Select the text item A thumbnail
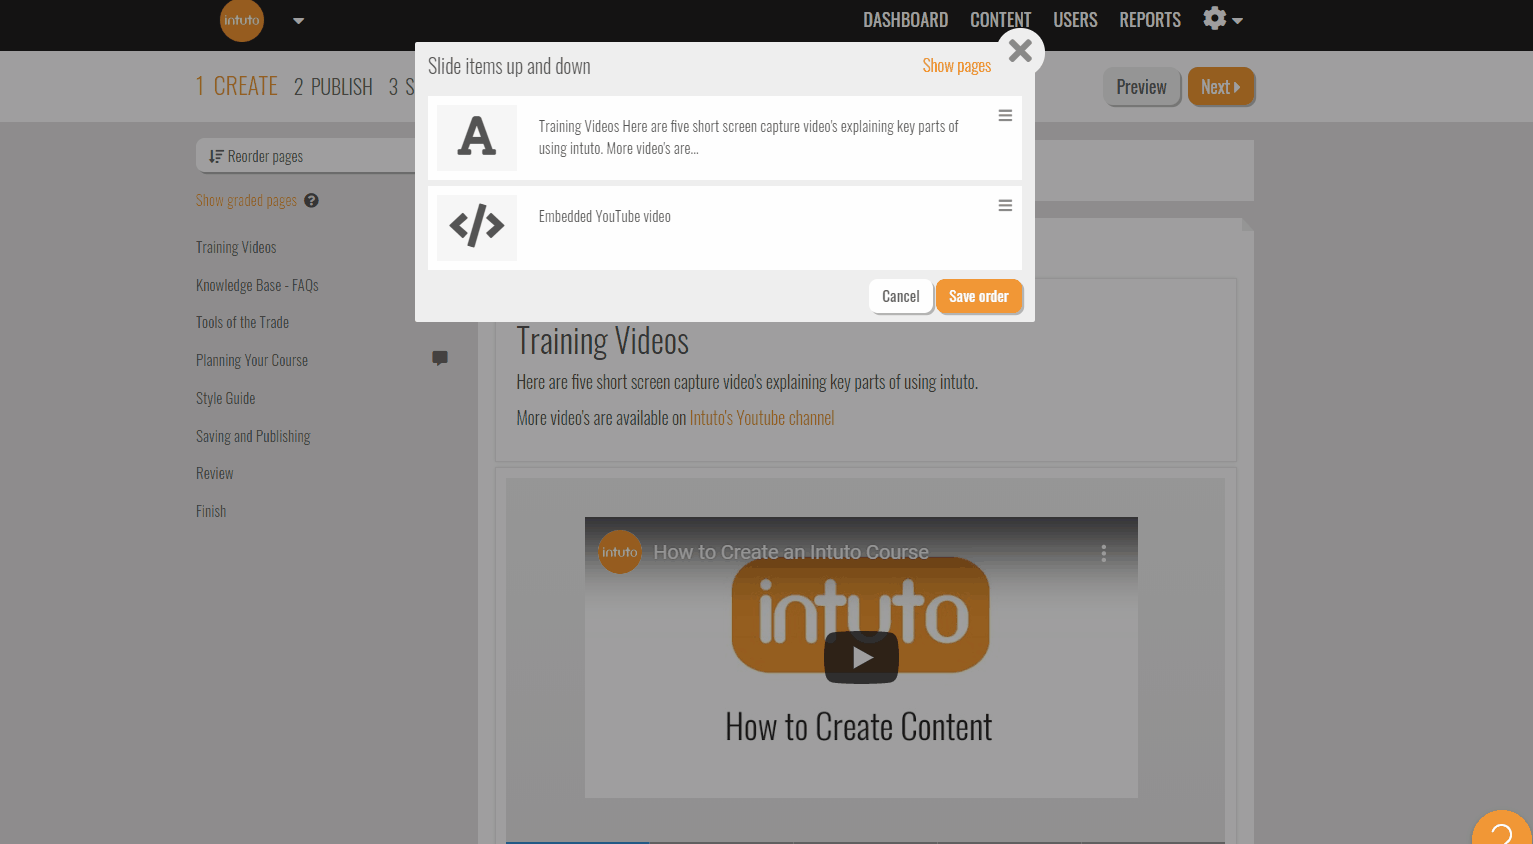Image resolution: width=1533 pixels, height=844 pixels. [477, 137]
